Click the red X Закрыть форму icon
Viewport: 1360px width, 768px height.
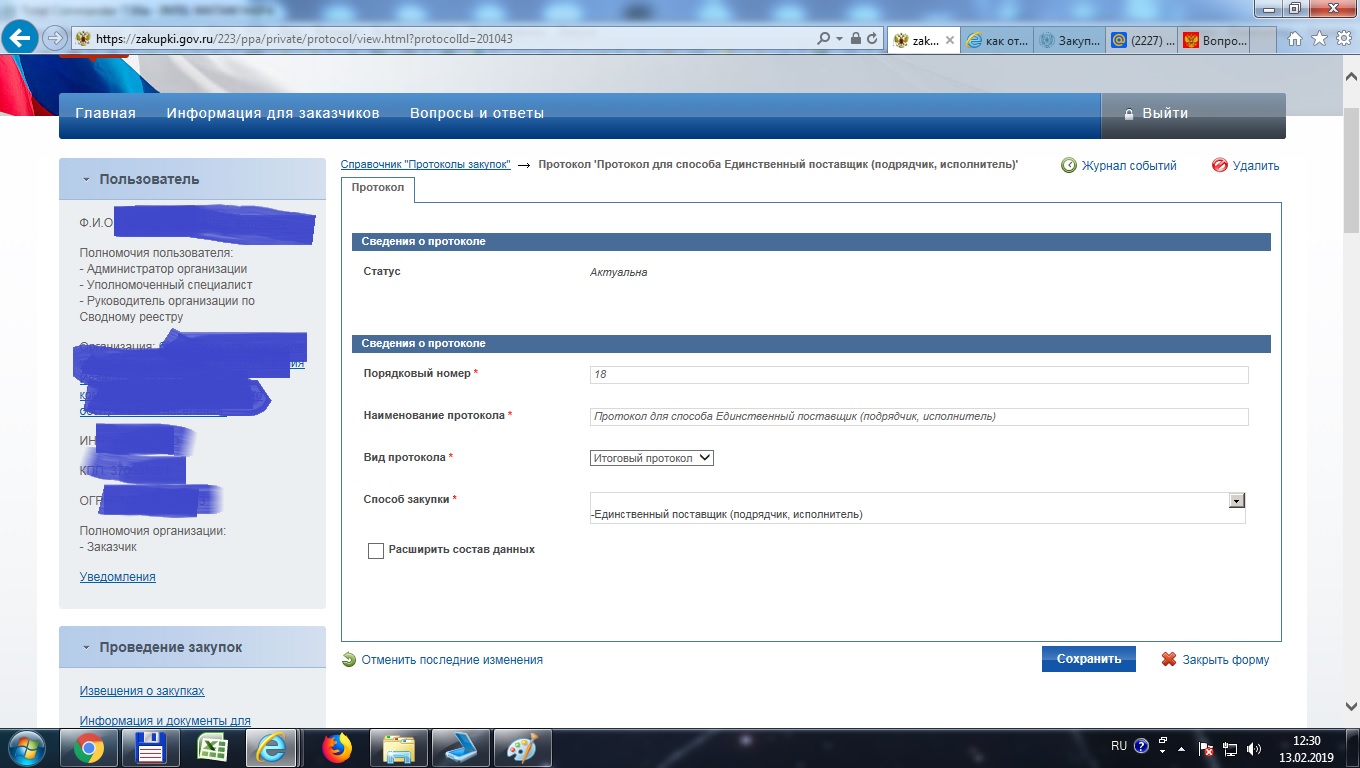[1168, 660]
